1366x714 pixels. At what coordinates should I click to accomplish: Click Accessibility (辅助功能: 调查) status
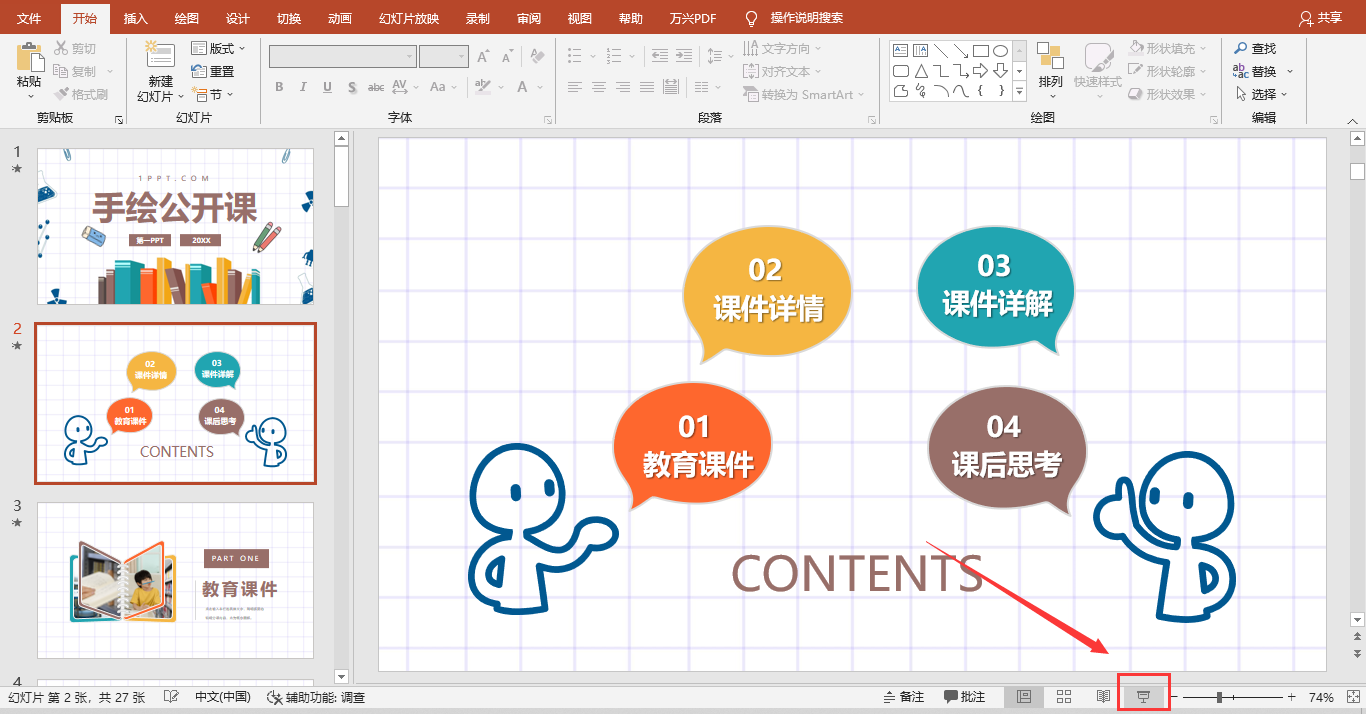click(316, 697)
